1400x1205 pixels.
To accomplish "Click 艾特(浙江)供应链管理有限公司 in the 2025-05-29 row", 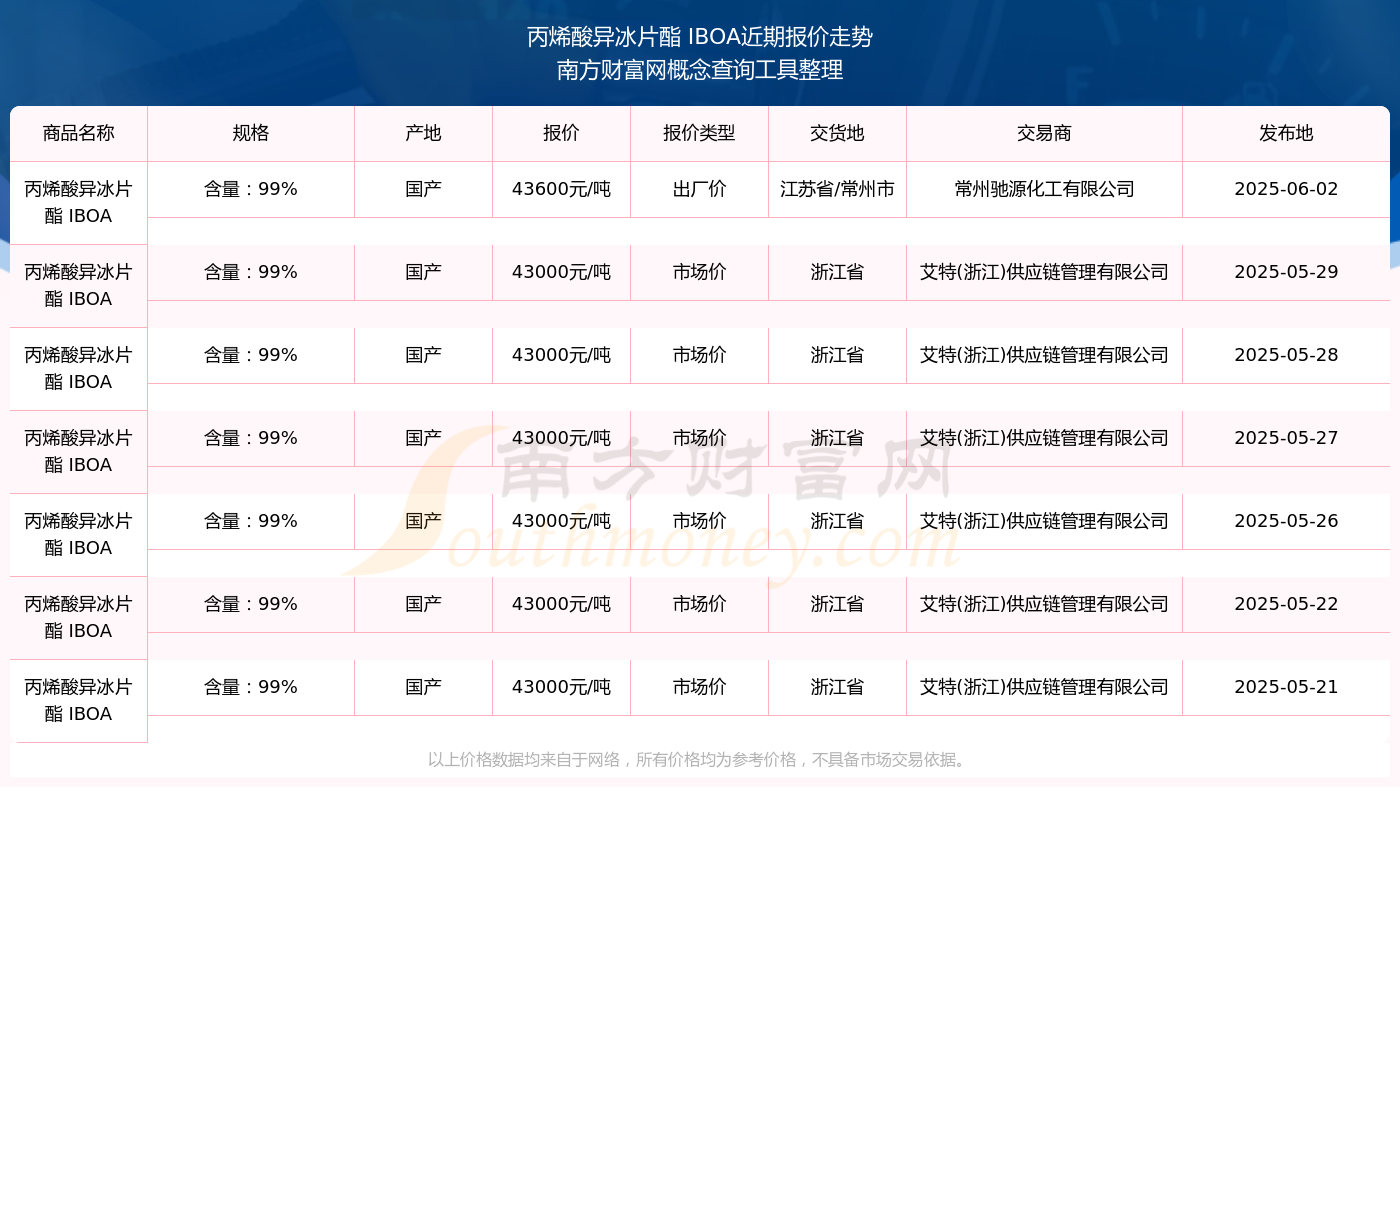I will (1045, 273).
